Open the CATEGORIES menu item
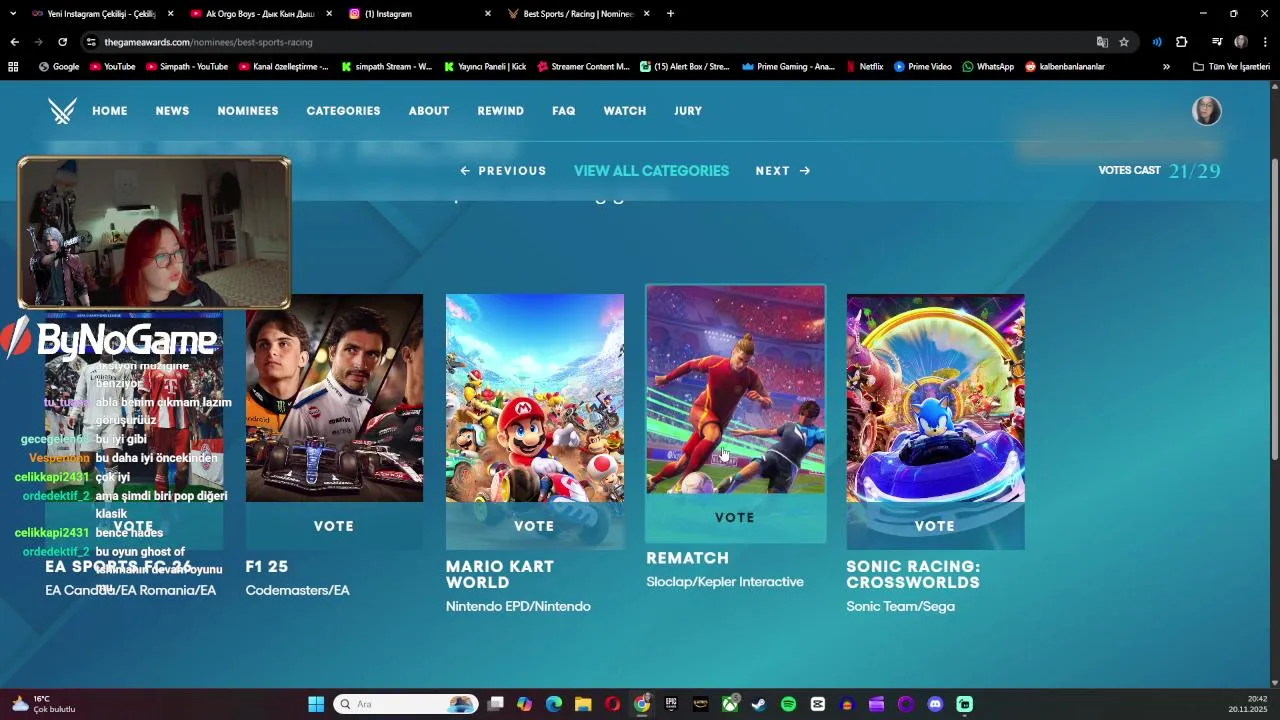1280x720 pixels. (343, 111)
